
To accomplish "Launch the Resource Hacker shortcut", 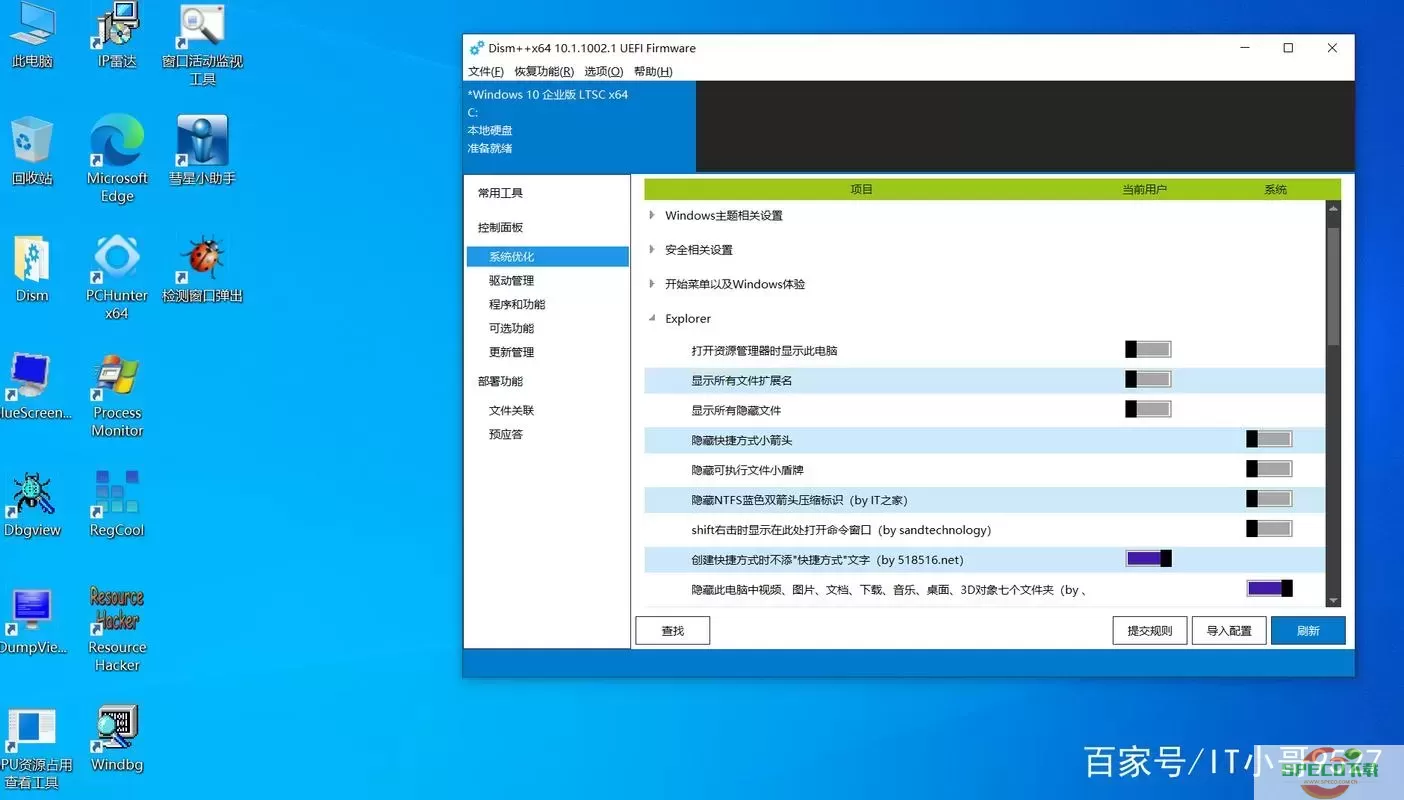I will pos(117,630).
